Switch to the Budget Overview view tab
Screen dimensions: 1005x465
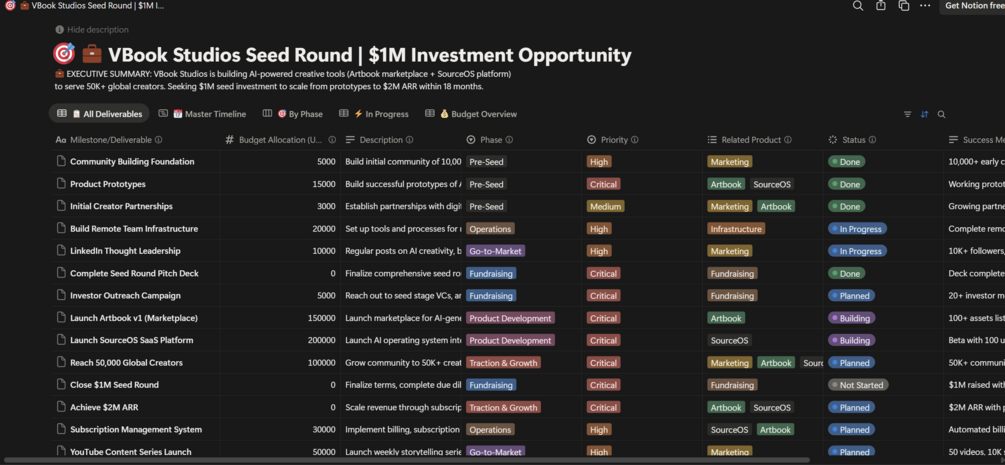tap(477, 114)
